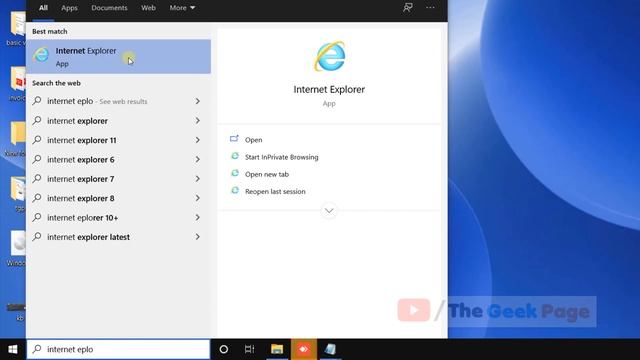Choose Reopen last session action
The height and width of the screenshot is (360, 640).
point(275,191)
